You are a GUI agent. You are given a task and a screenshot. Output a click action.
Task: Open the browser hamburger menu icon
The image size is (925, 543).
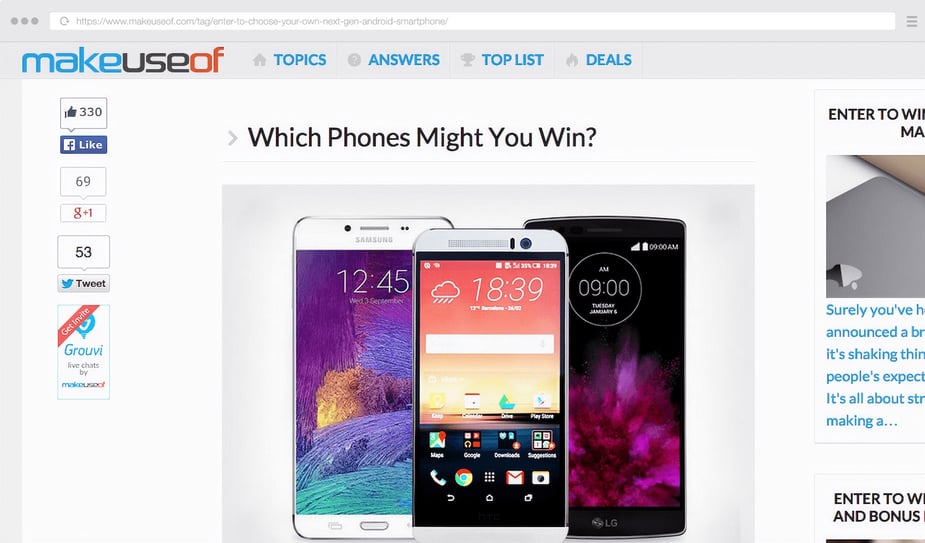[x=911, y=21]
